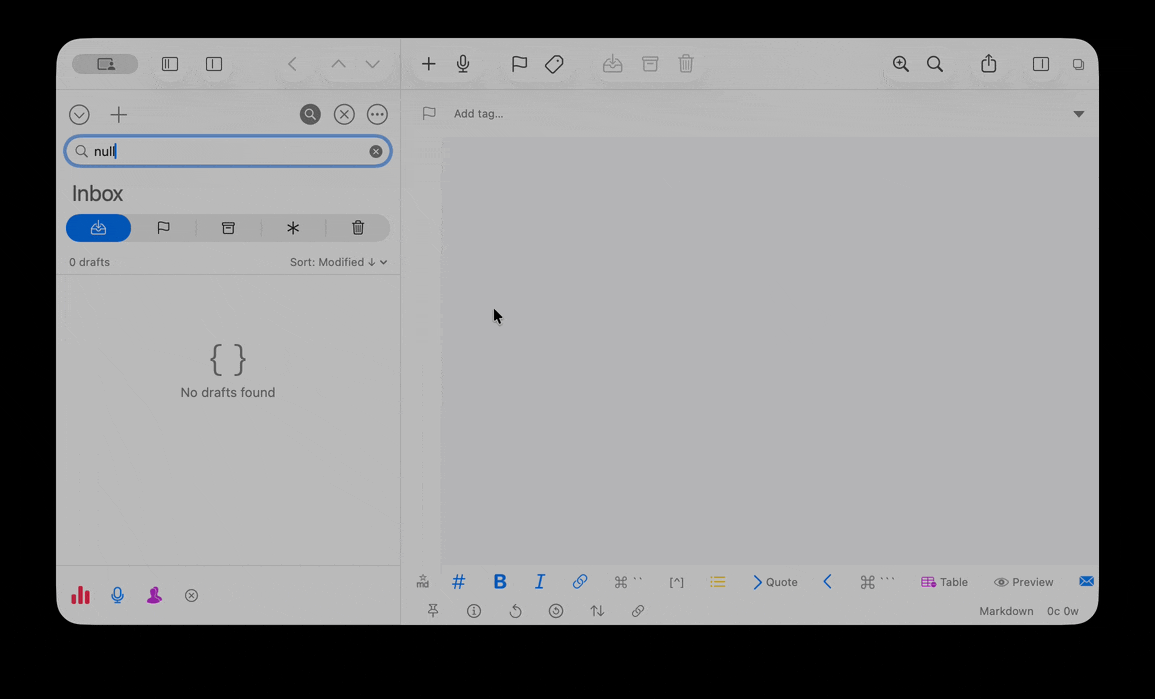Move draft to inbox using toolbar tray icon
Screen dimensions: 1155x699
click(612, 64)
